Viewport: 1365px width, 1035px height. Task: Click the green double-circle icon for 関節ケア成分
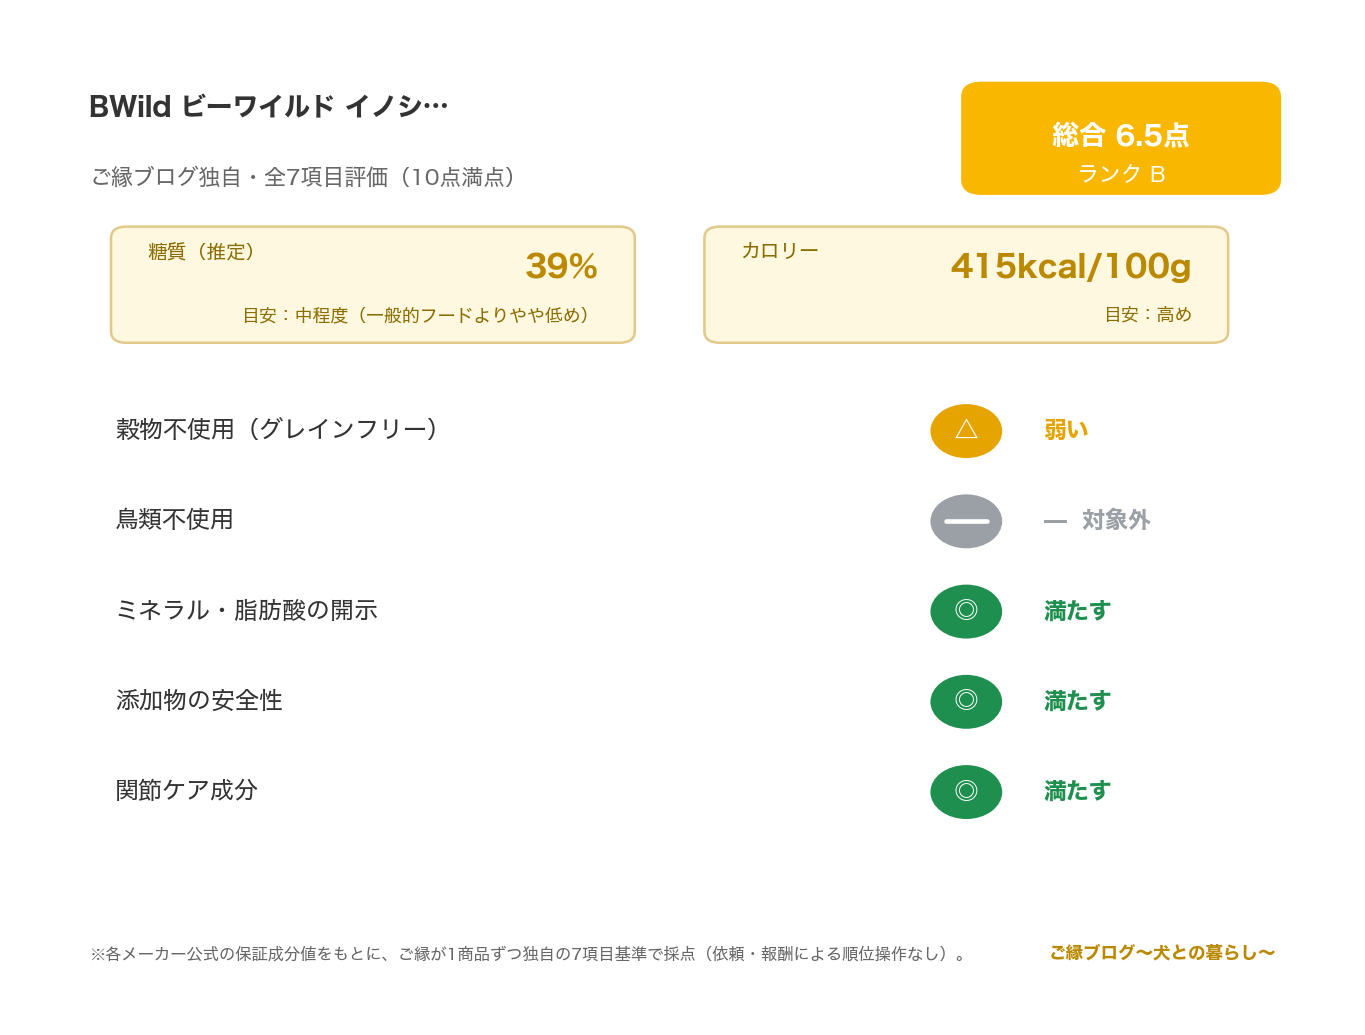pyautogui.click(x=966, y=791)
